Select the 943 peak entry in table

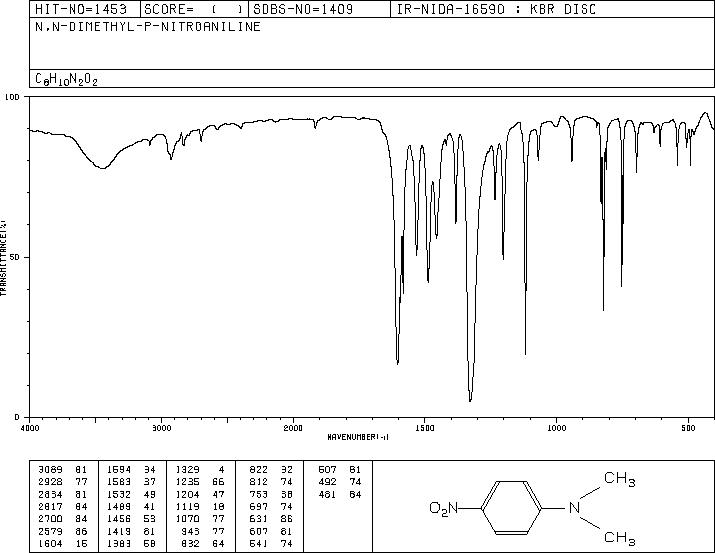[x=204, y=531]
